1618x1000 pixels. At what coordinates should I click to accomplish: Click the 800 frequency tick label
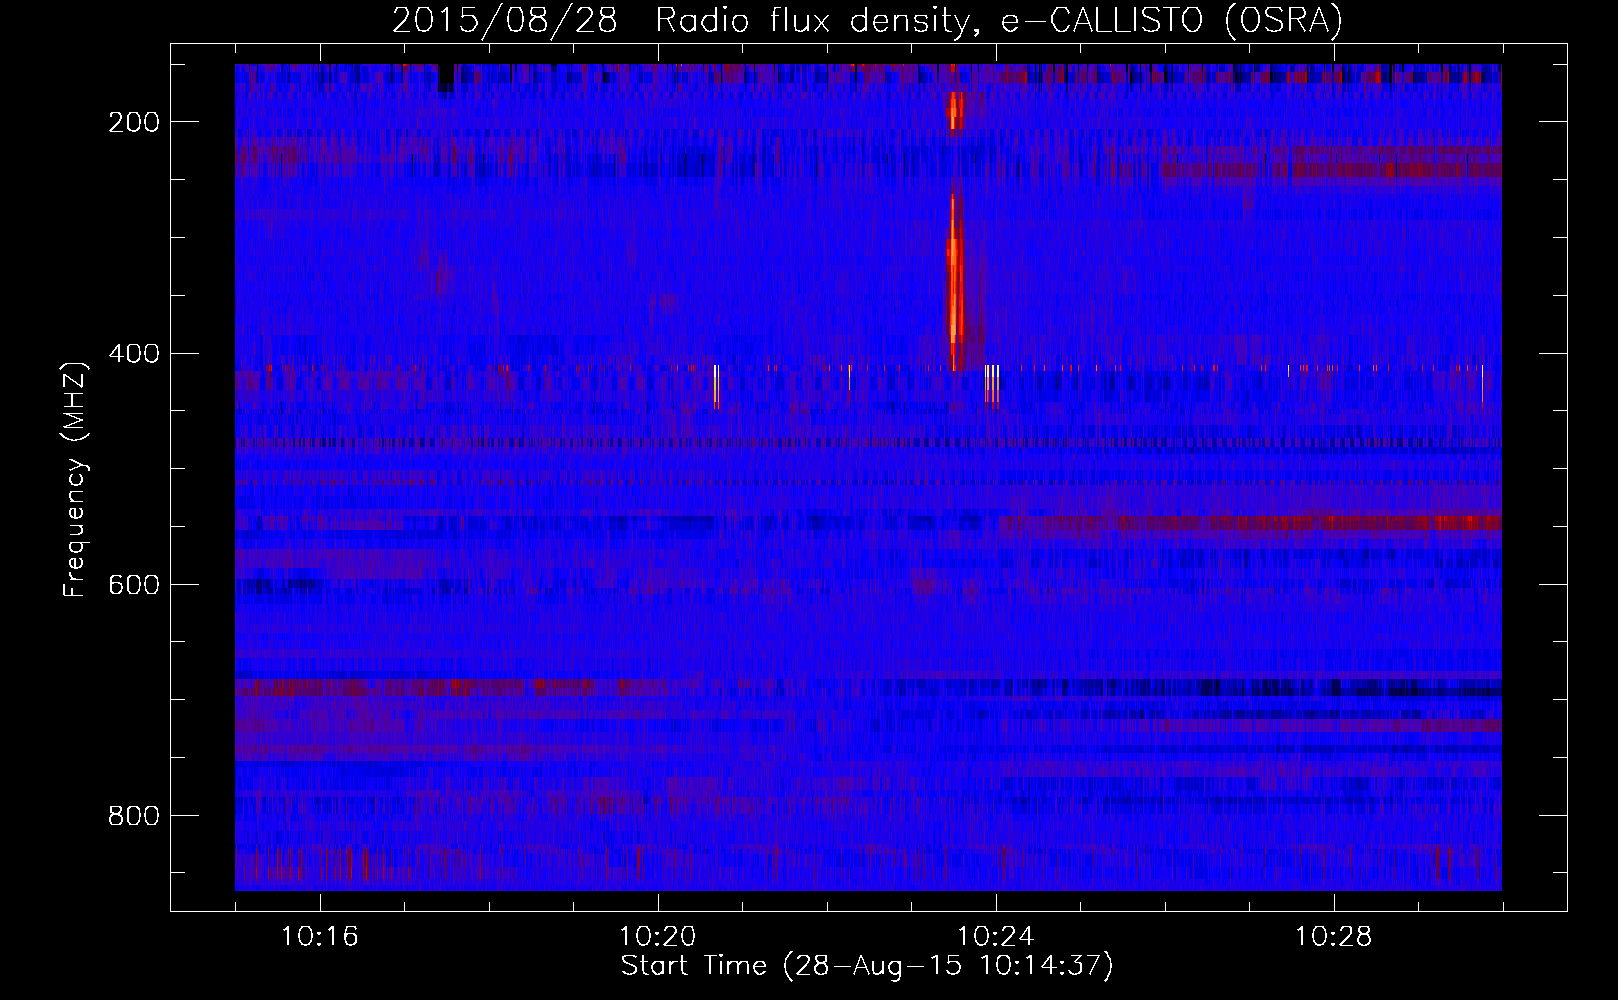click(134, 816)
